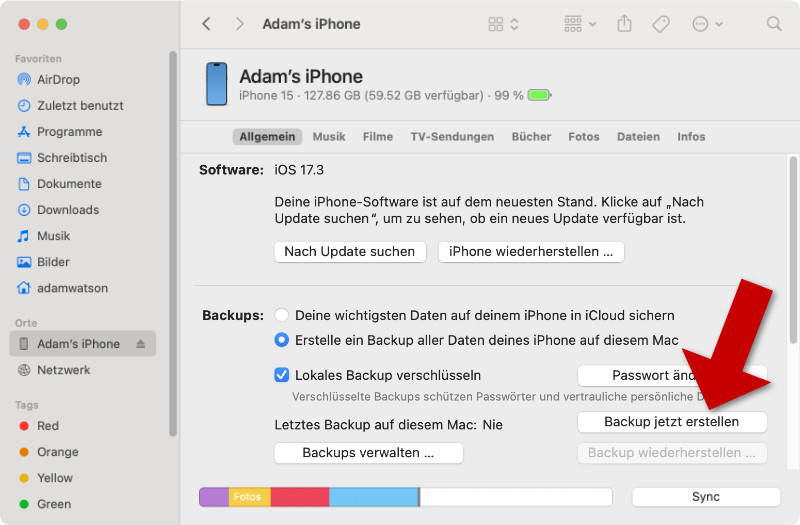Click the Schreibtisch desktop icon
The height and width of the screenshot is (525, 800).
coord(24,158)
